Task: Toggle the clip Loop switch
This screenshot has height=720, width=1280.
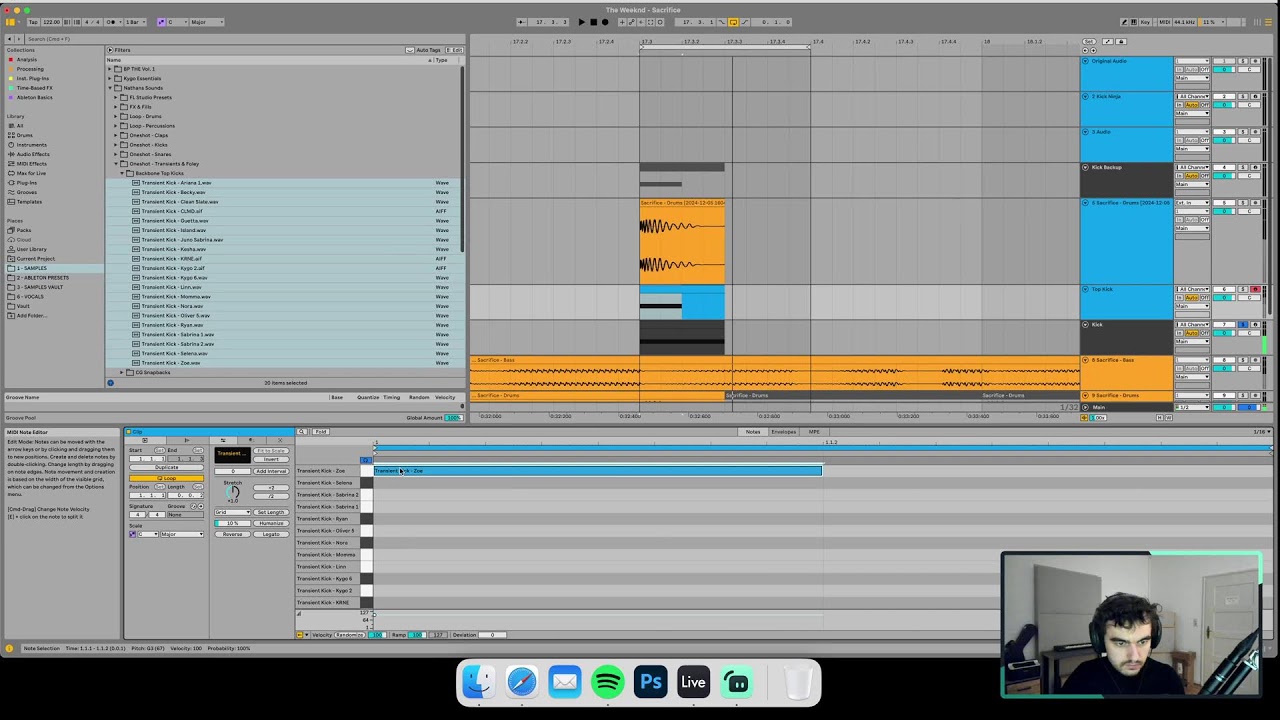Action: tap(166, 479)
